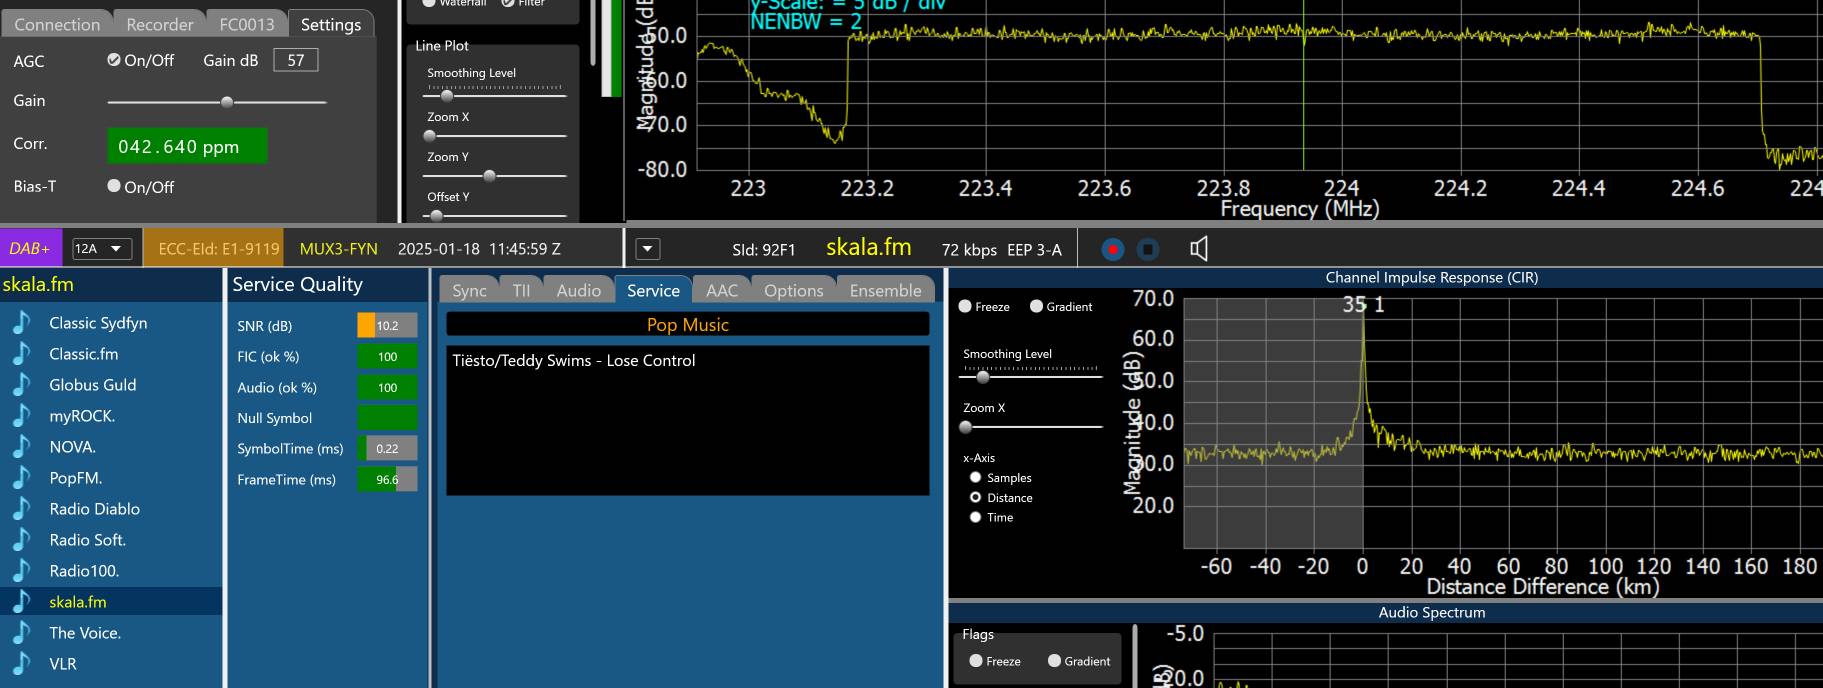Toggle the AGC On/Off option

(114, 60)
